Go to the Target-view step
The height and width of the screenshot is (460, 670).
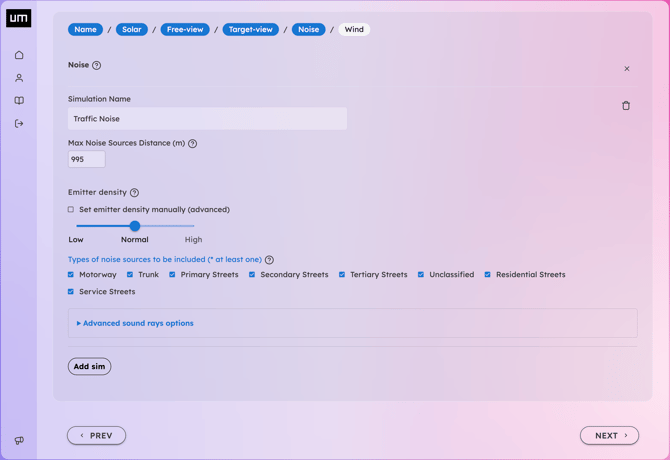click(x=250, y=29)
